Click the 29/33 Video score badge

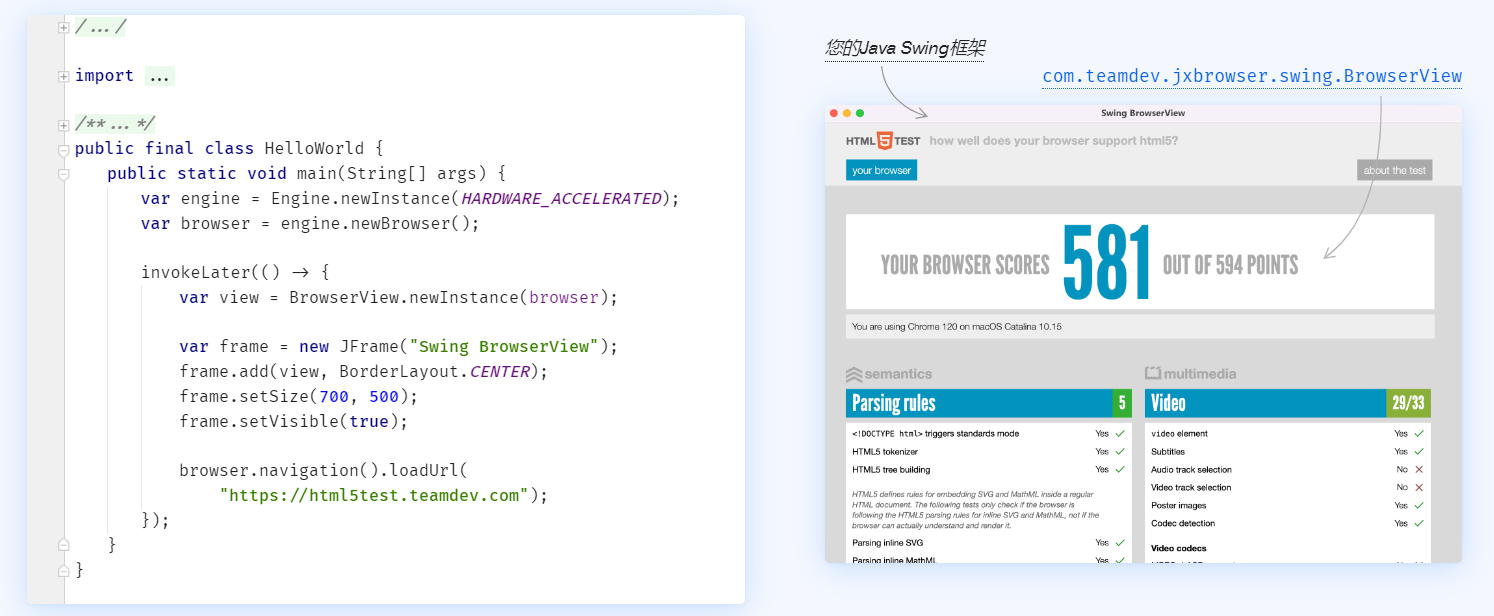click(1407, 403)
